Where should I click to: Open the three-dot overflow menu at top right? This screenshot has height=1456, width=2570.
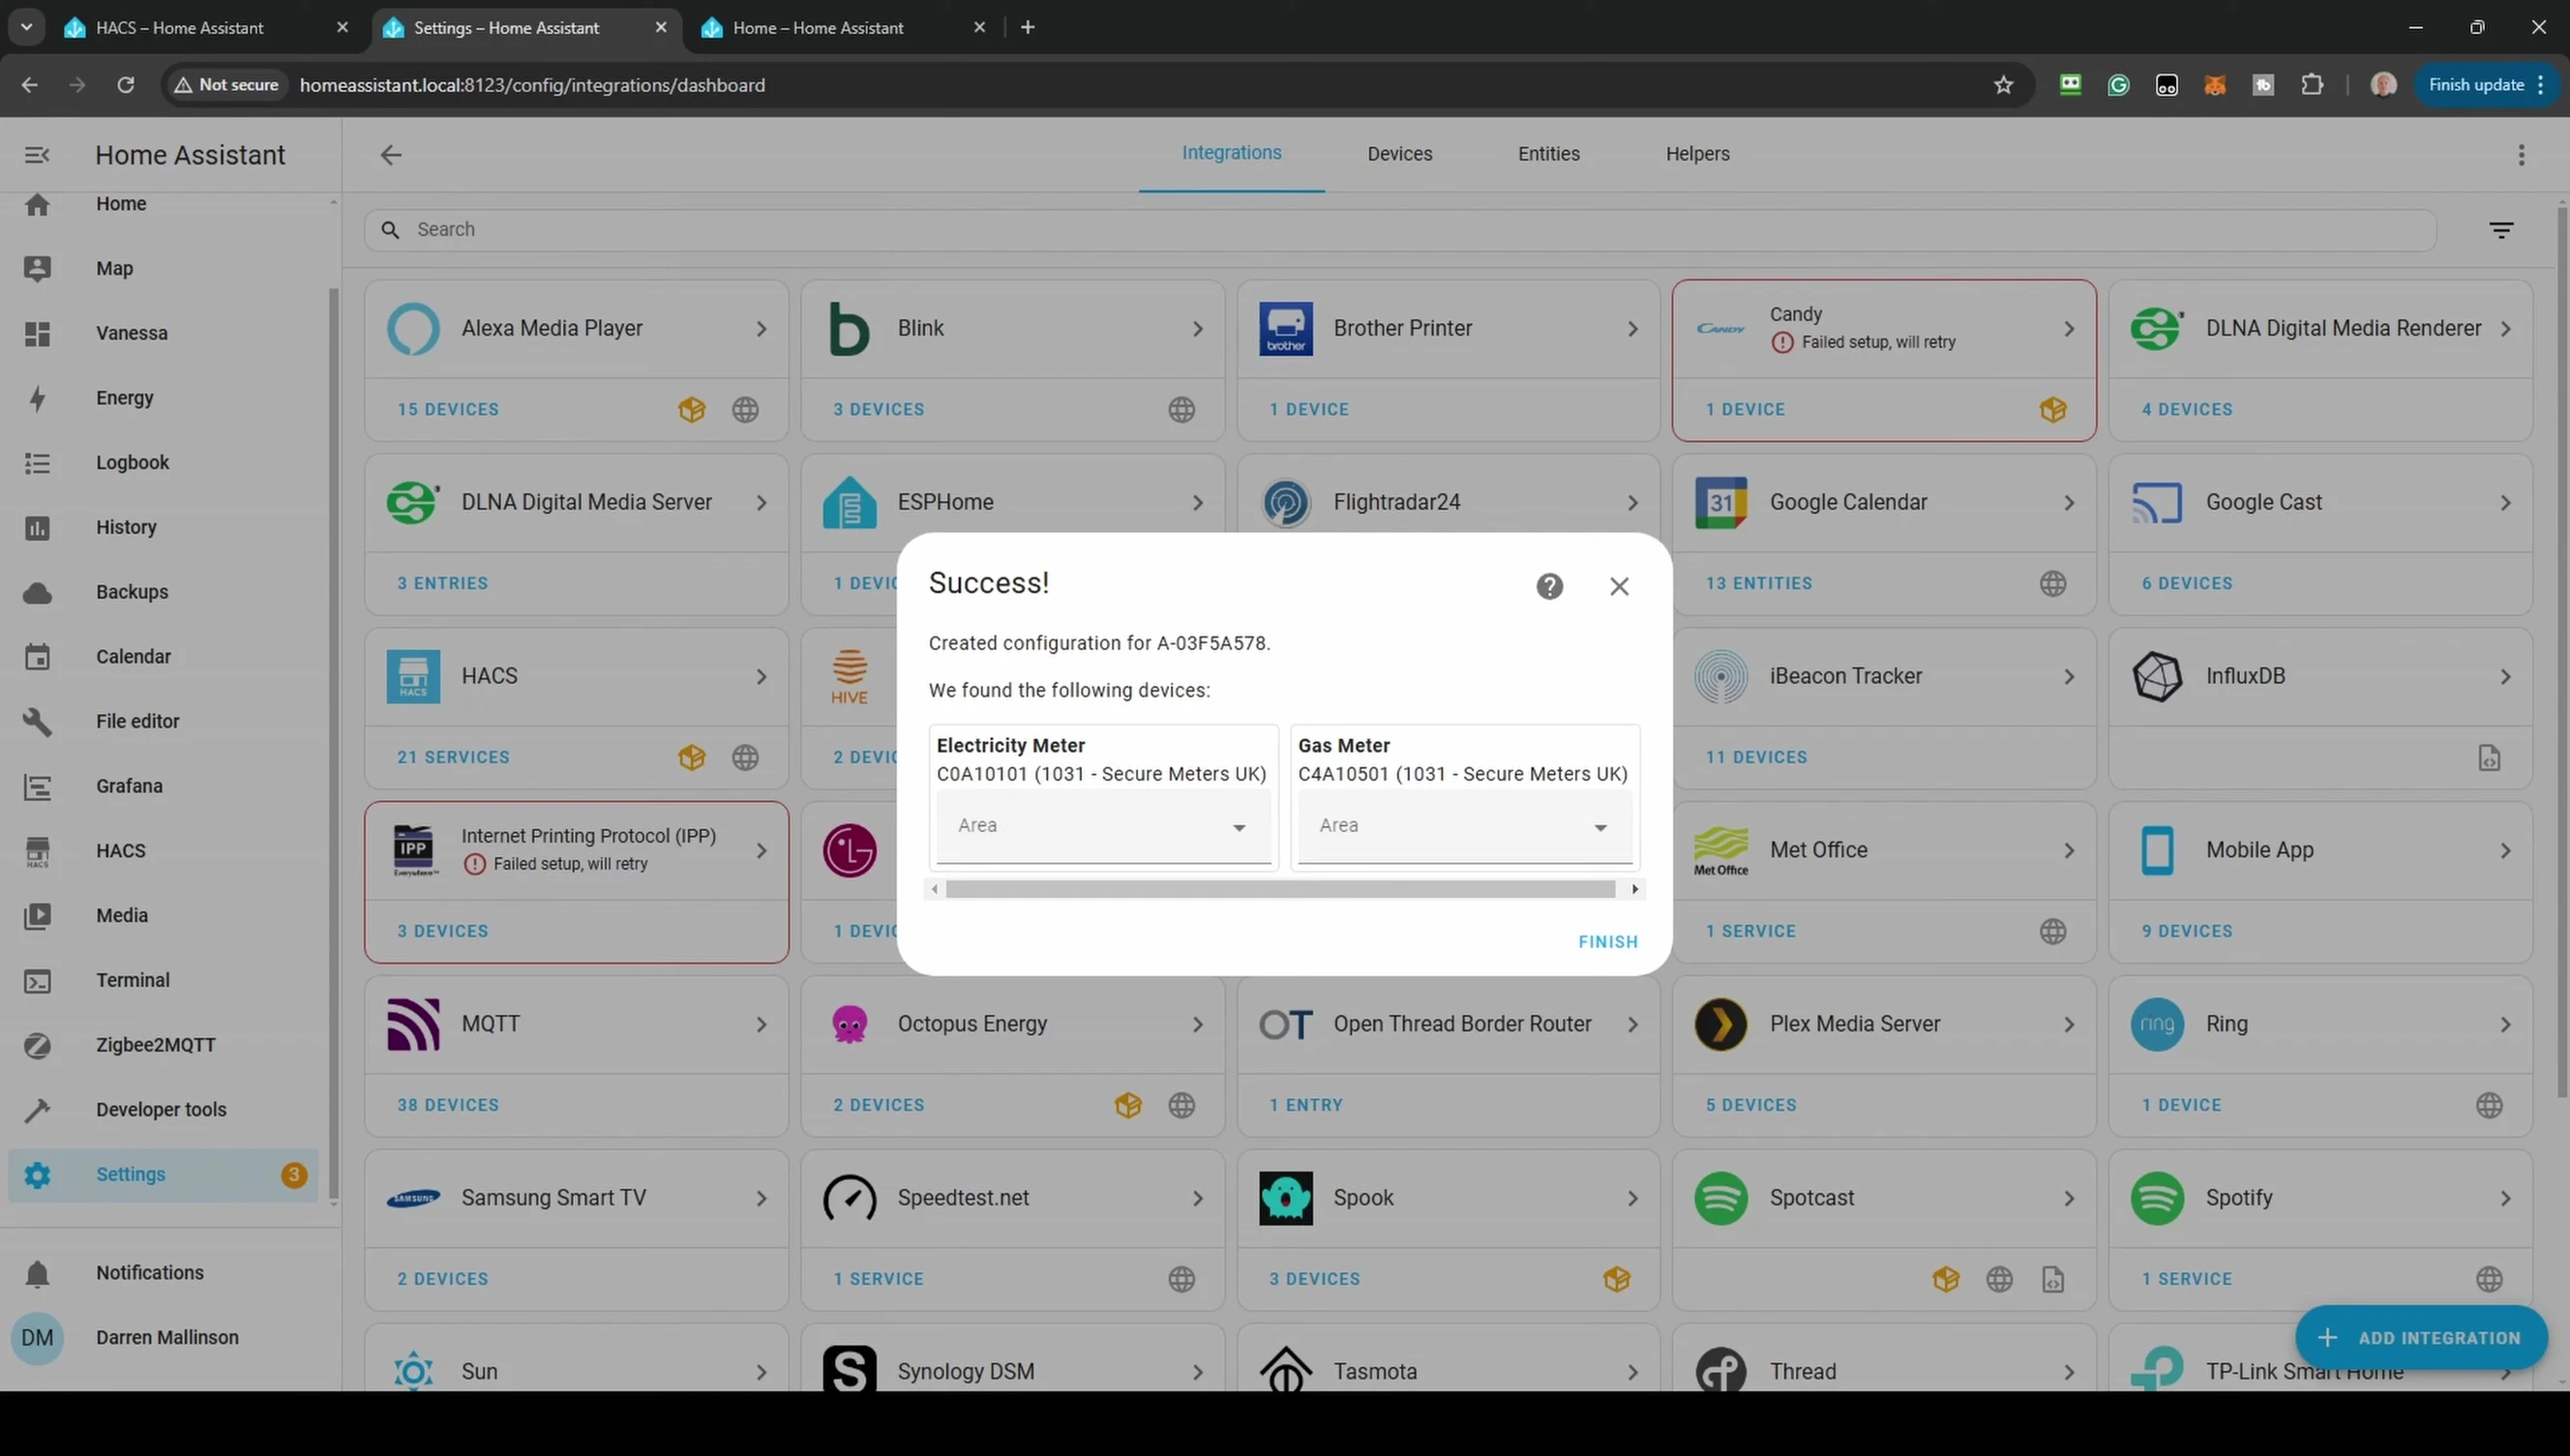click(2521, 155)
